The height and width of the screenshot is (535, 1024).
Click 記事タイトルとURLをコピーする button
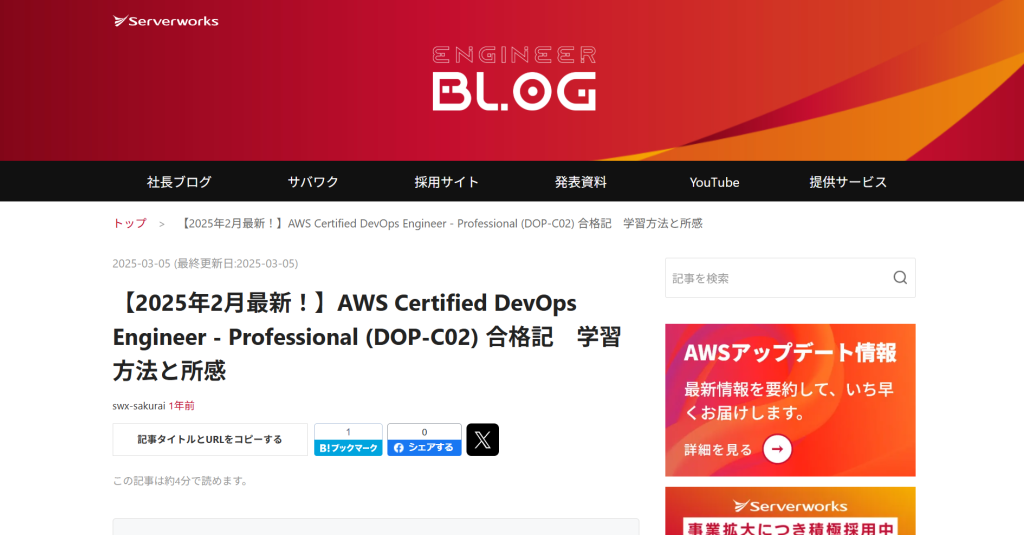pyautogui.click(x=210, y=440)
